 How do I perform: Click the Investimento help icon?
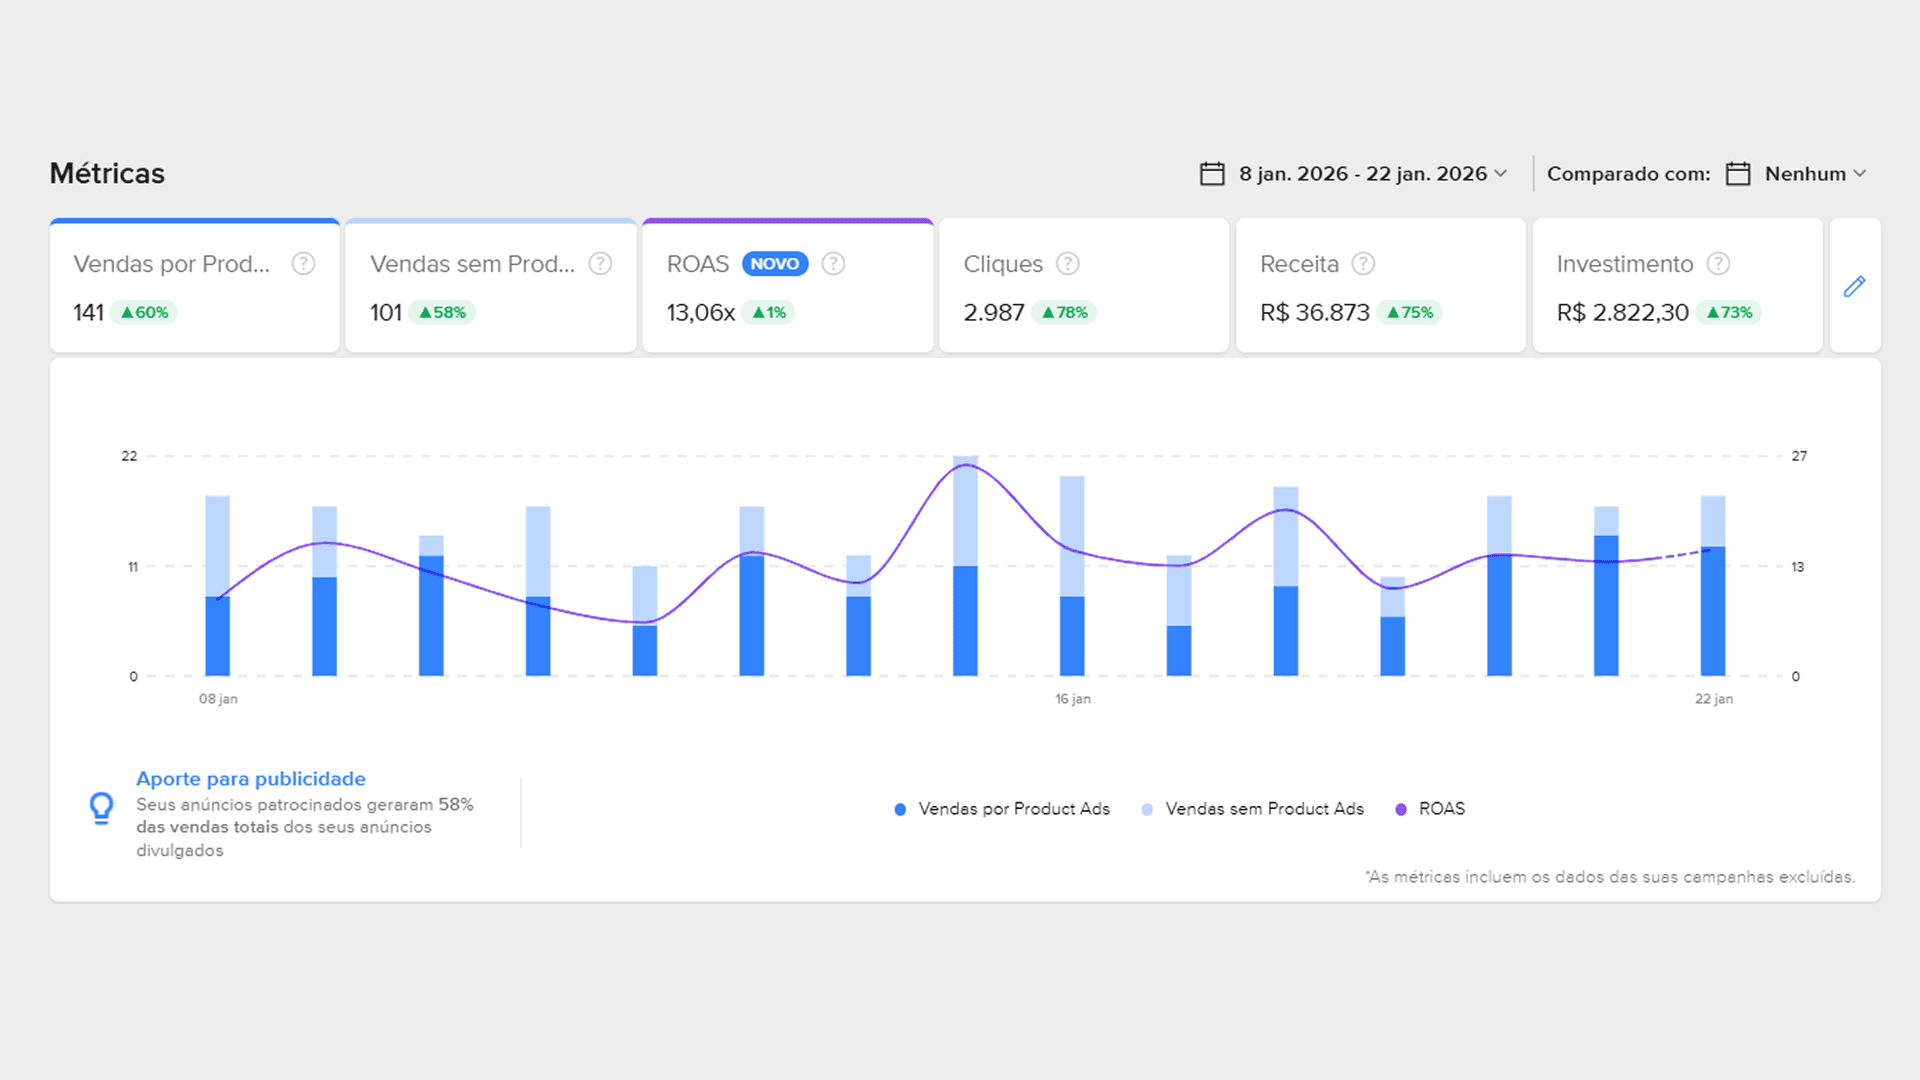click(x=1718, y=264)
